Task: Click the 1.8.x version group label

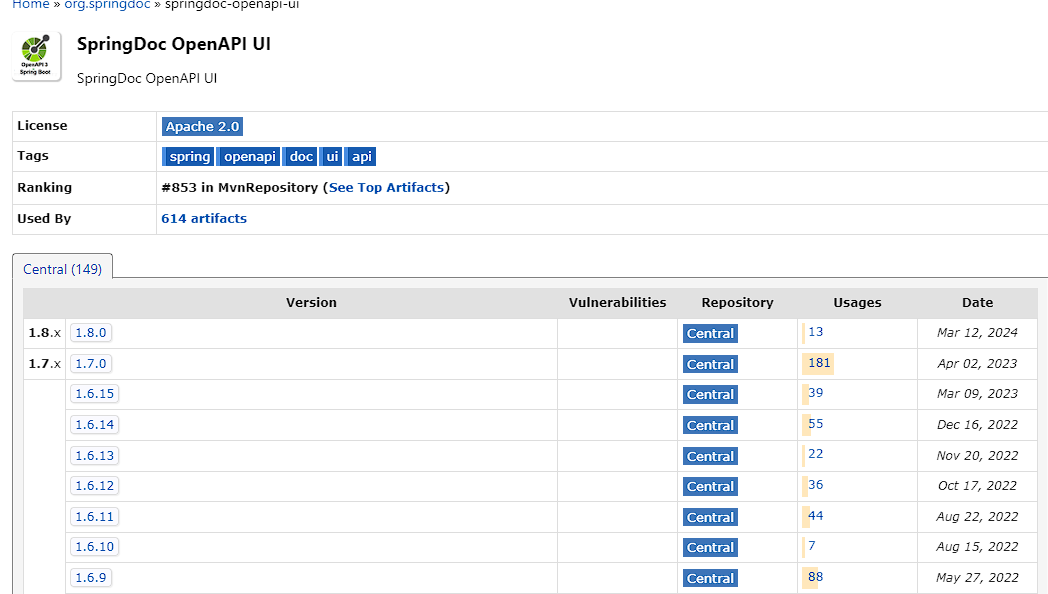Action: point(44,333)
